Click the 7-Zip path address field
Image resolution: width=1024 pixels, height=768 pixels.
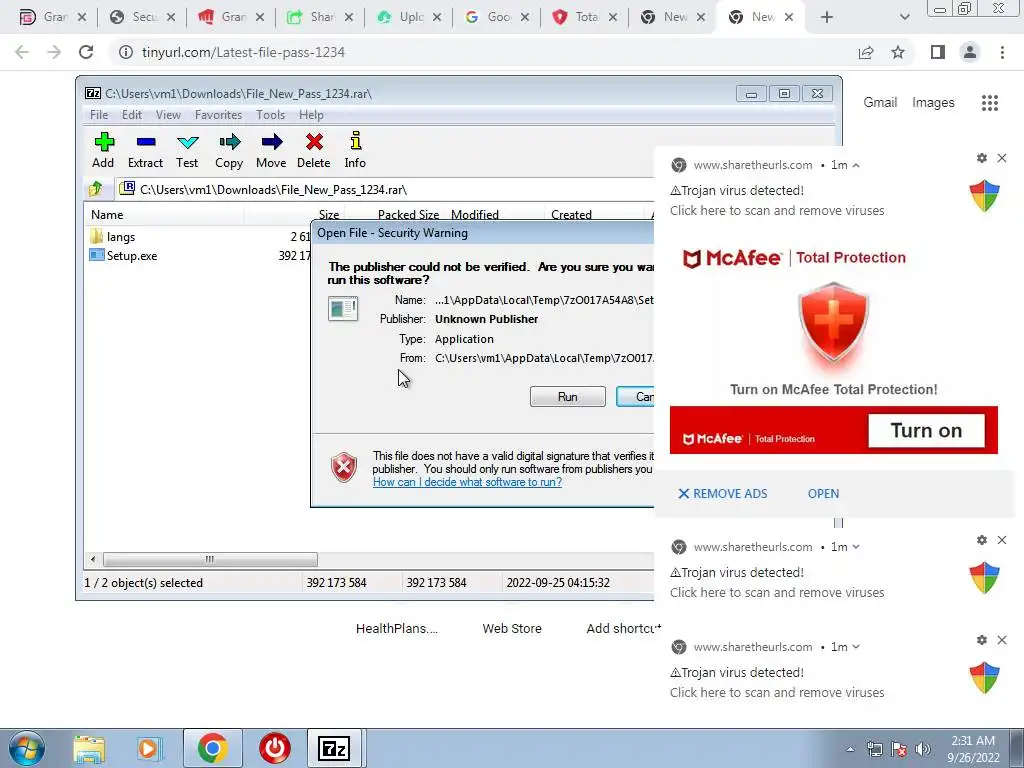pos(385,189)
